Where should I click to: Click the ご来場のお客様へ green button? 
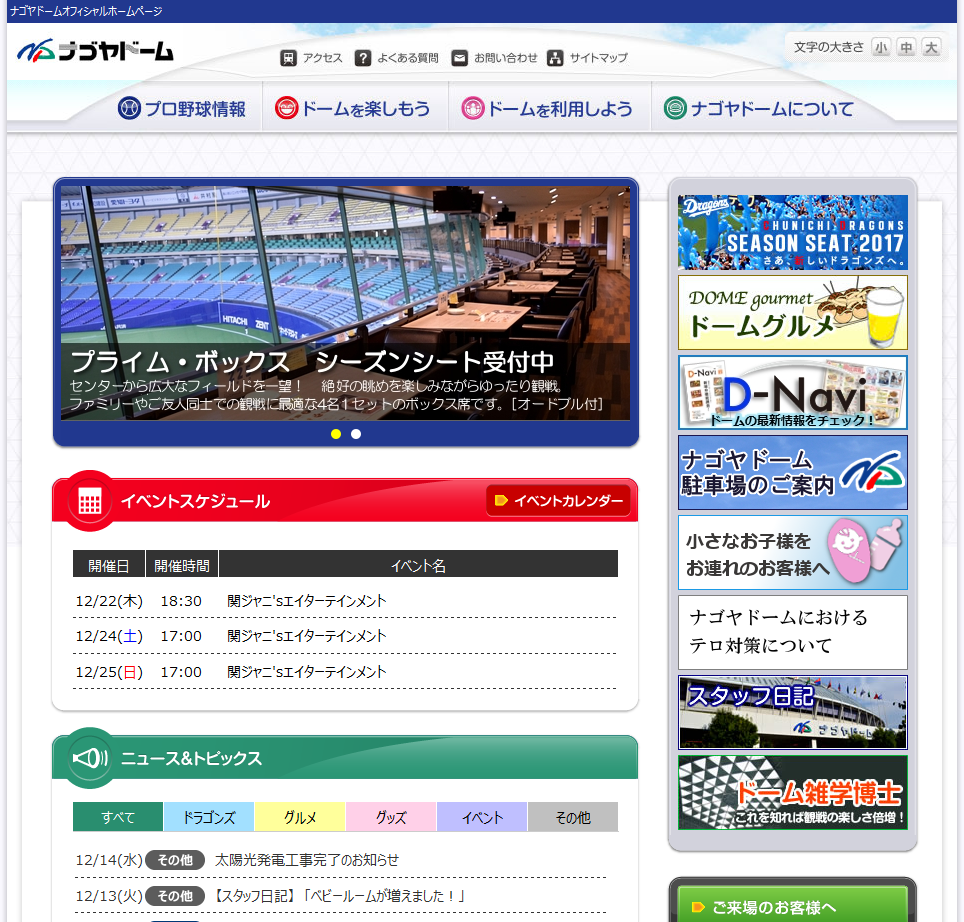click(792, 905)
